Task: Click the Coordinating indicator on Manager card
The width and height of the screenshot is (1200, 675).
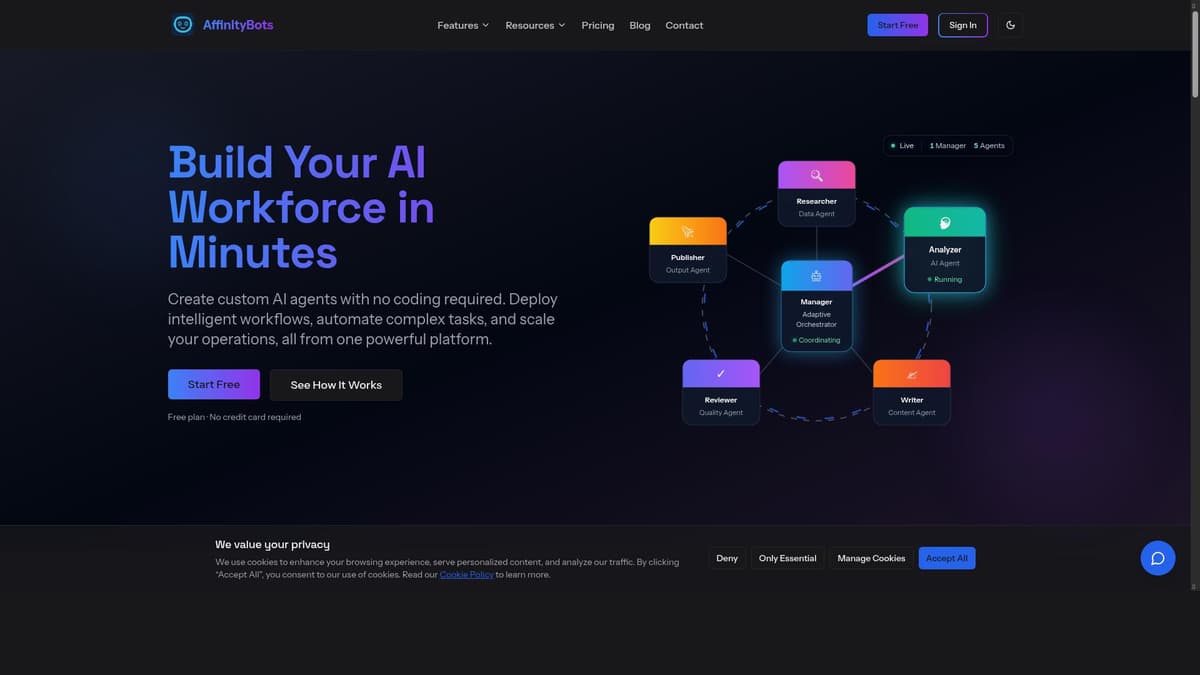Action: pyautogui.click(x=816, y=339)
